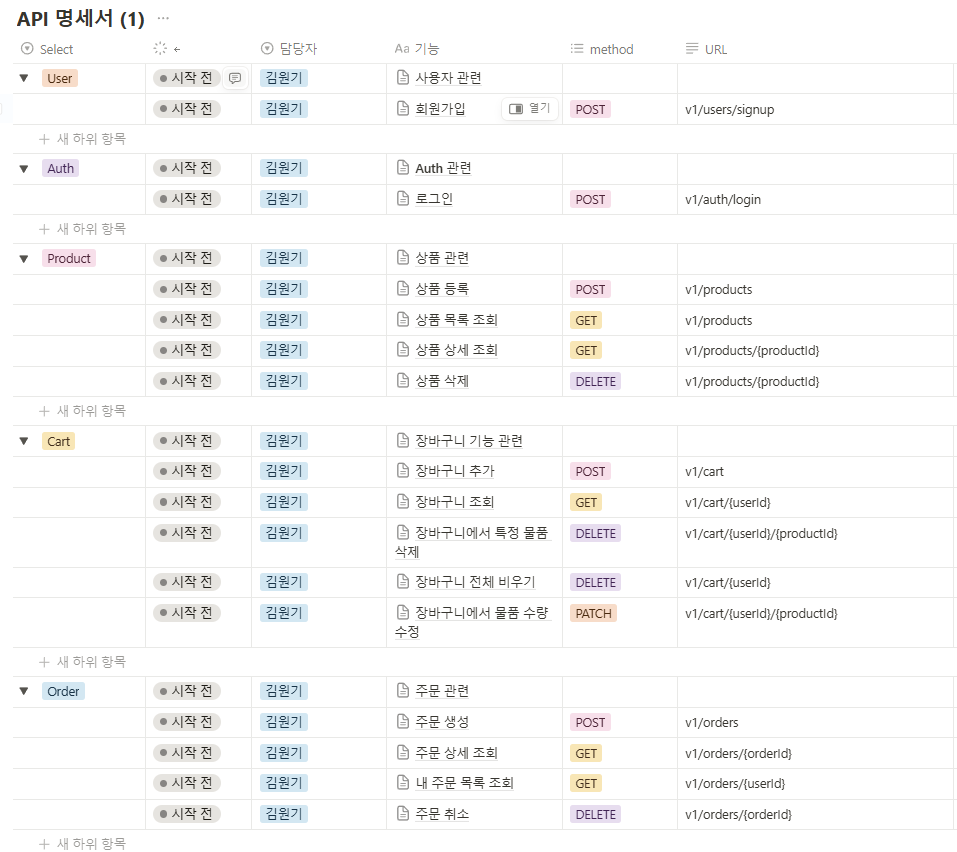Click GET tag in 장바구니 조회 row
This screenshot has height=852, width=957.
point(586,502)
